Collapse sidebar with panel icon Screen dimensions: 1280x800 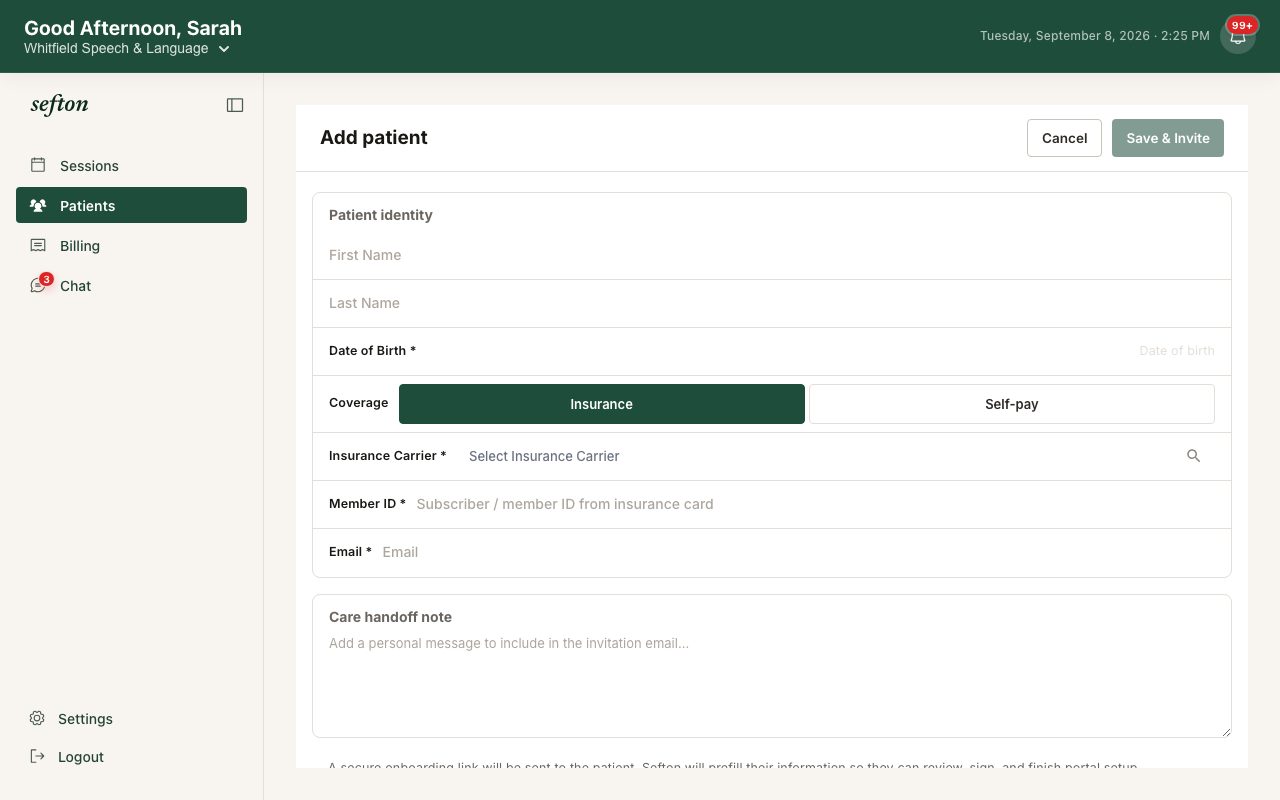coord(235,105)
